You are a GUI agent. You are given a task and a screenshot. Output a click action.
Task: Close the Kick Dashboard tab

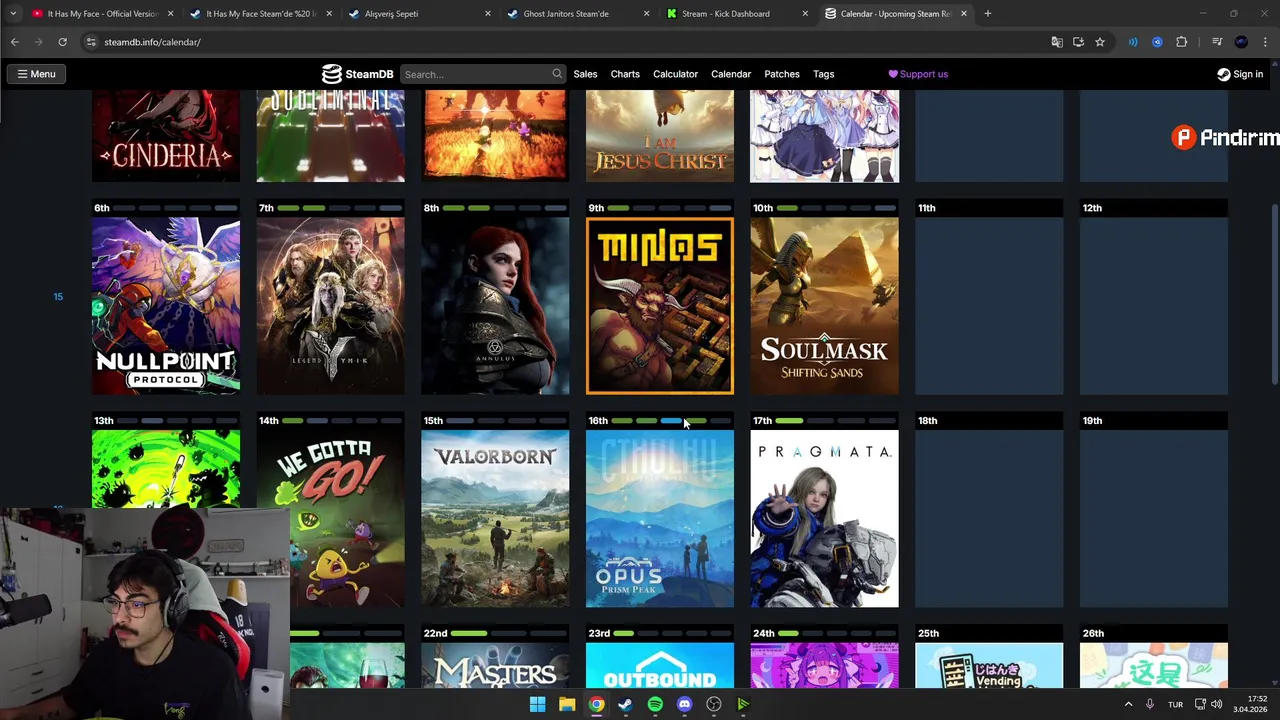tap(805, 14)
